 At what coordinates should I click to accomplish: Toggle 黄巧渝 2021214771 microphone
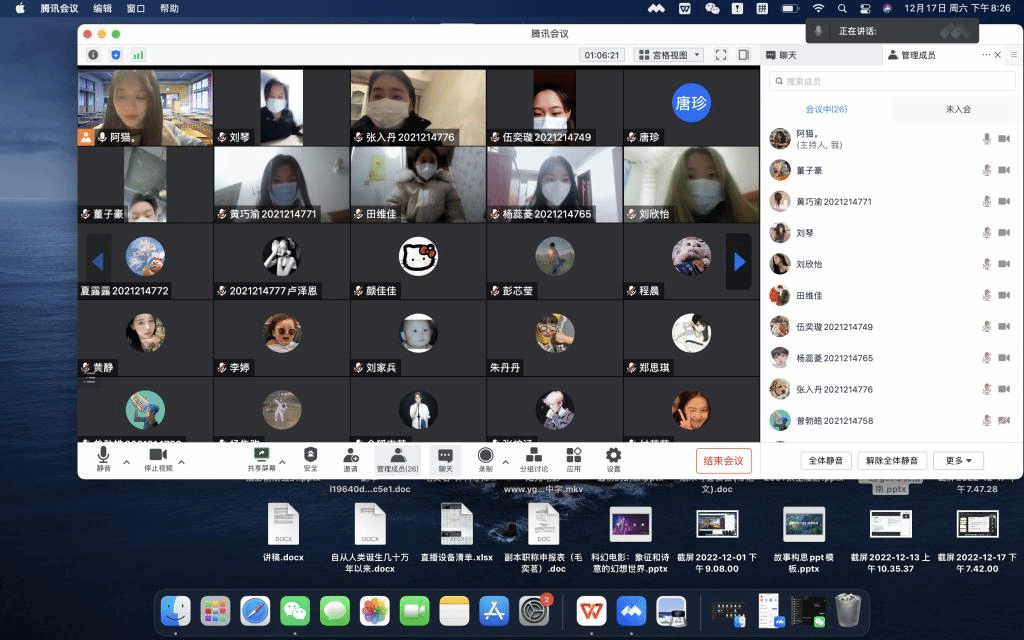[987, 201]
